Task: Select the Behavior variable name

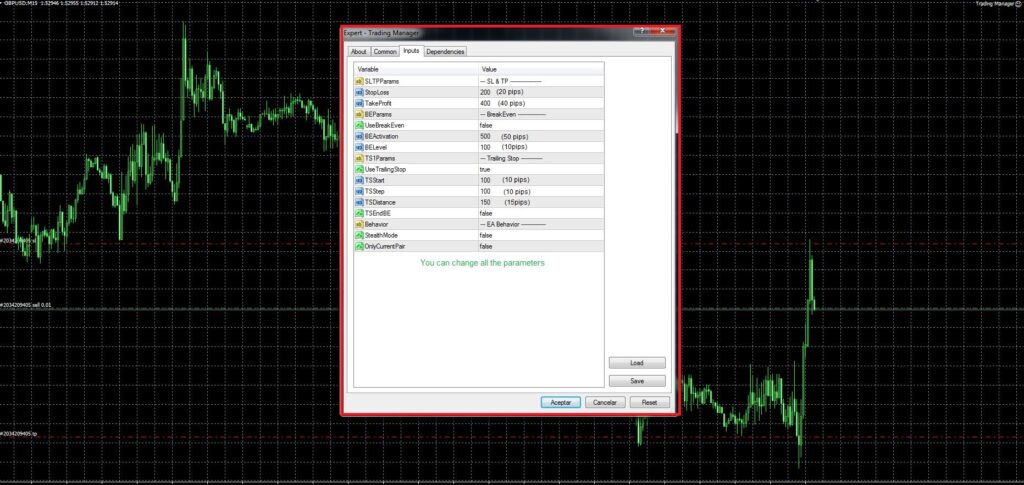Action: (x=377, y=225)
